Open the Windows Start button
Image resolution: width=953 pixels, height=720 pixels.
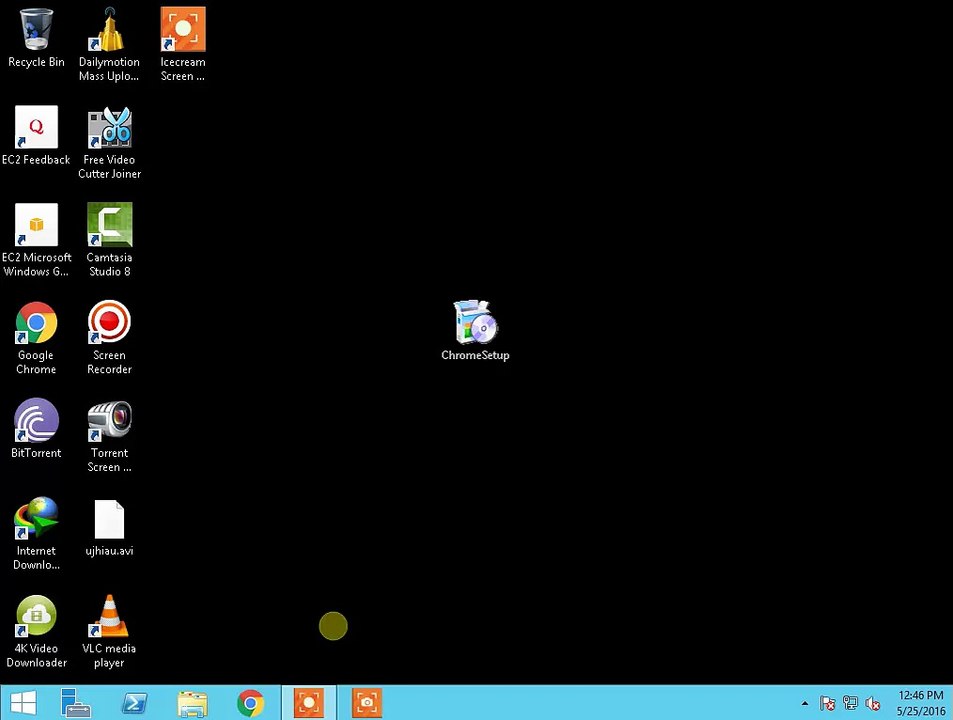[24, 704]
